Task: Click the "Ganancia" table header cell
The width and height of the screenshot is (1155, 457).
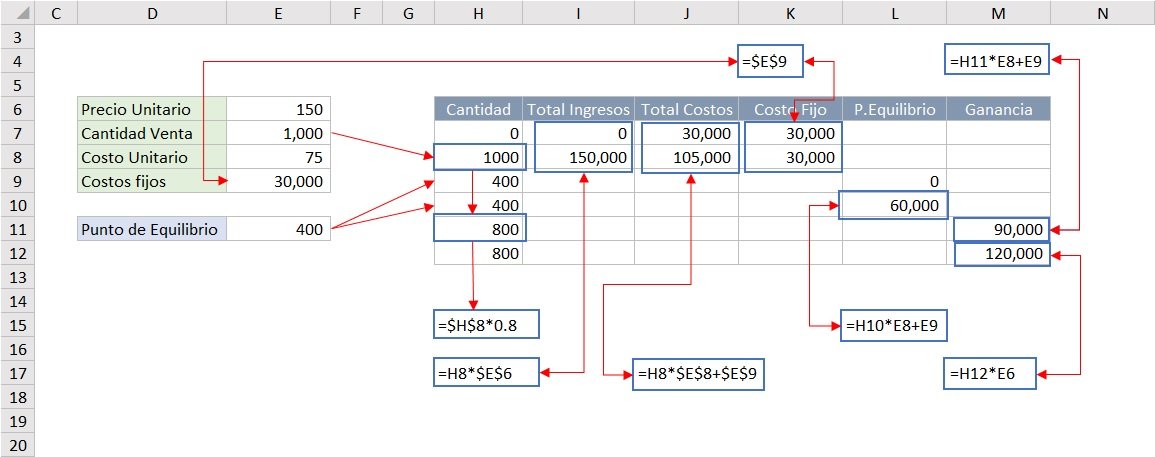Action: (x=998, y=109)
